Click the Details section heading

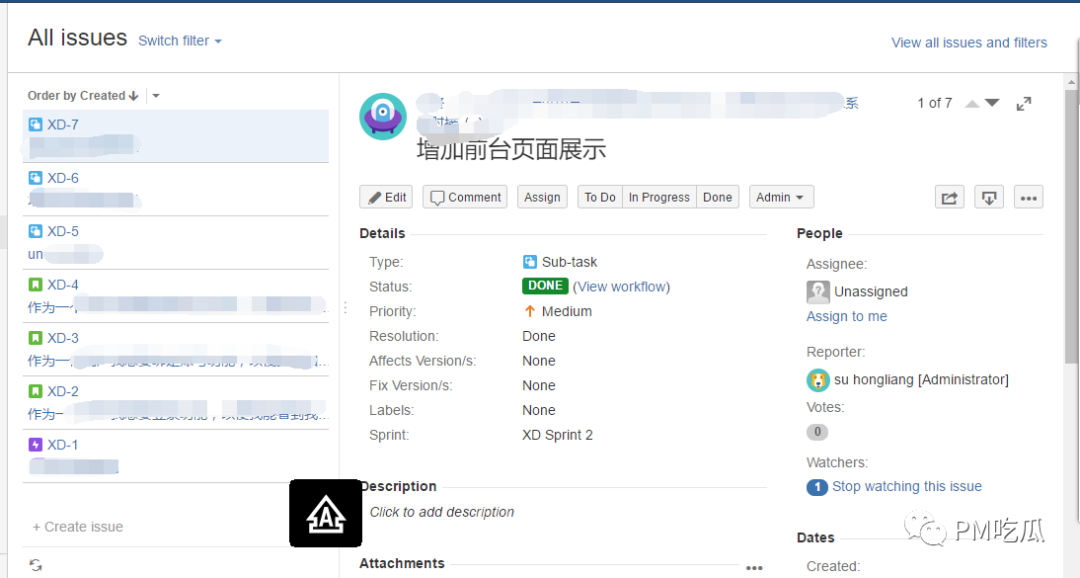(x=382, y=234)
